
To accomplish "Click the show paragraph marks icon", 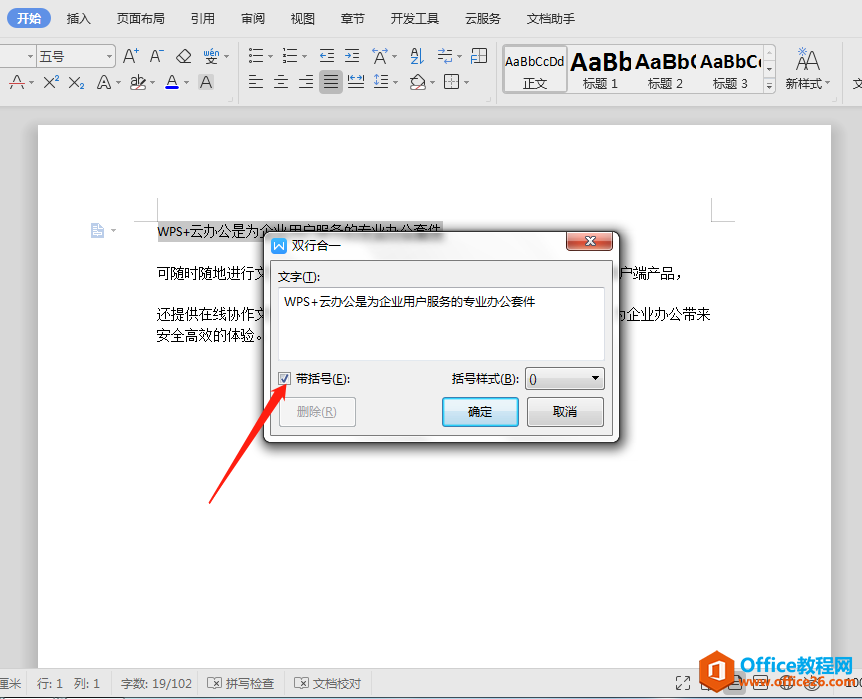I will [x=445, y=56].
